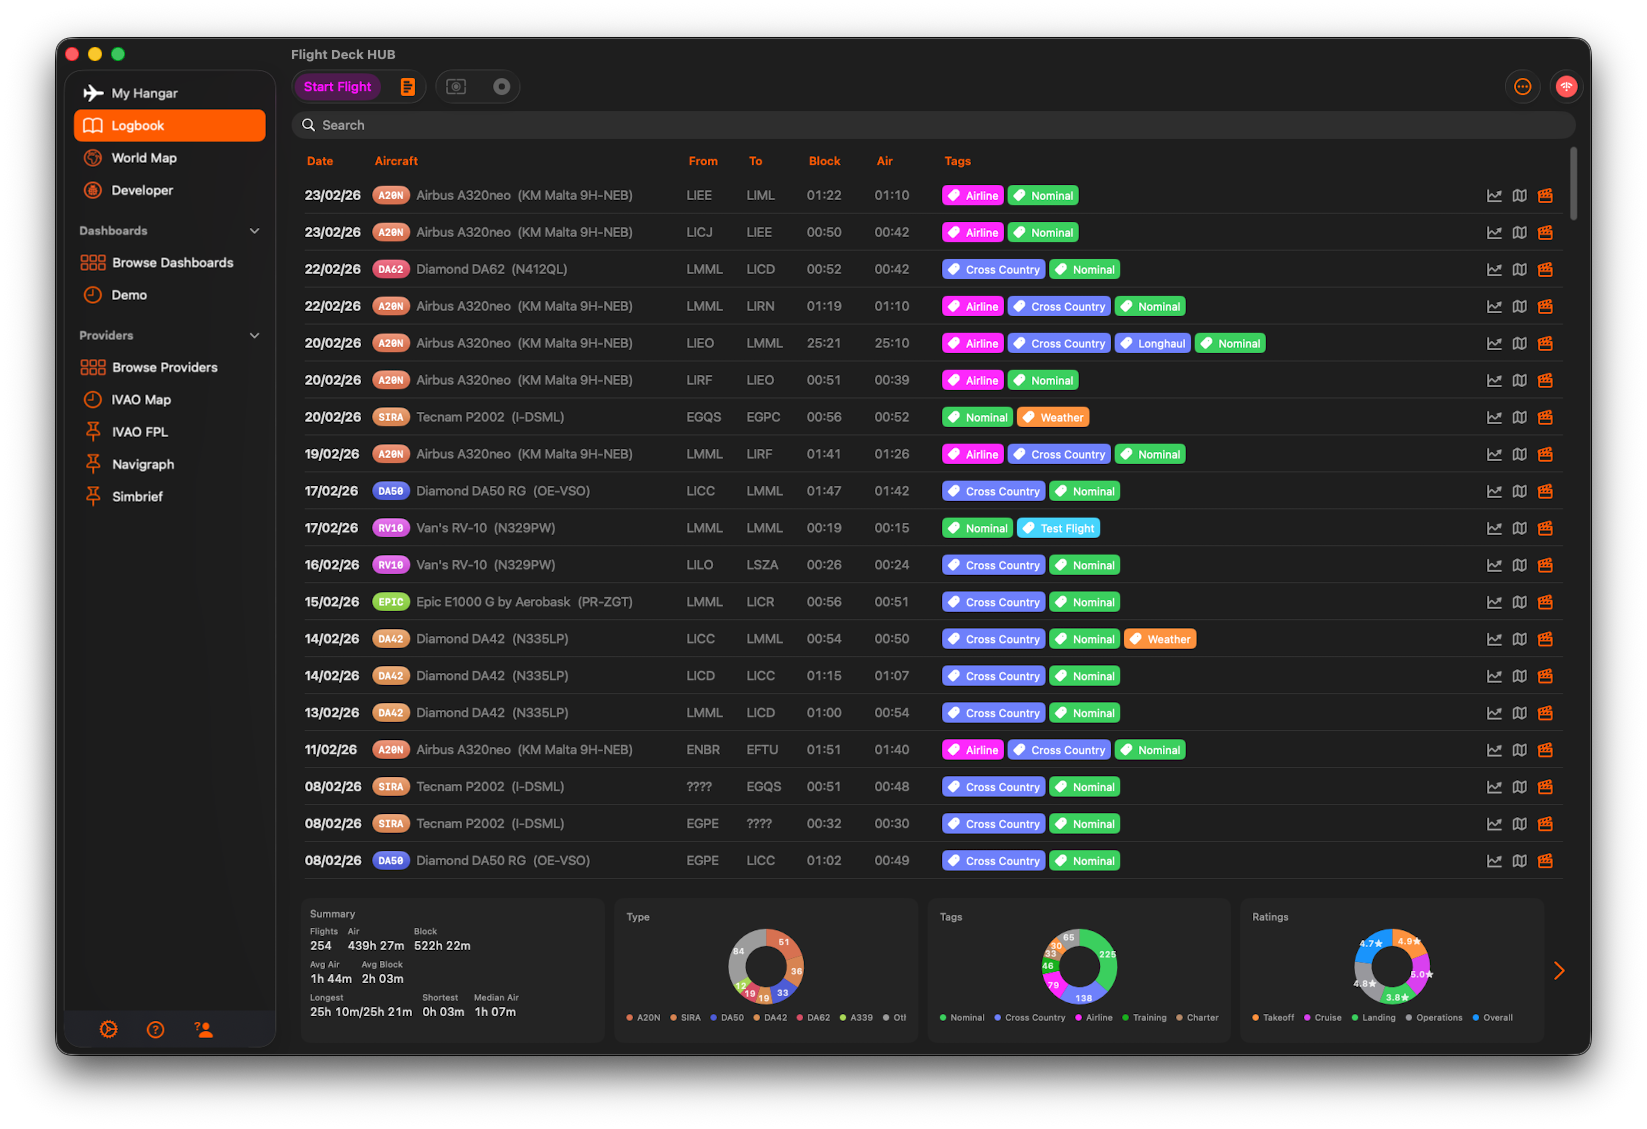
Task: Open the flight notes document icon beside Start Flight
Action: 407,87
